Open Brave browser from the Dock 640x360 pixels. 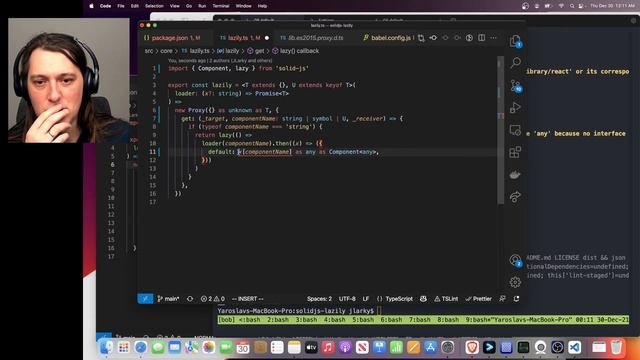tap(472, 347)
